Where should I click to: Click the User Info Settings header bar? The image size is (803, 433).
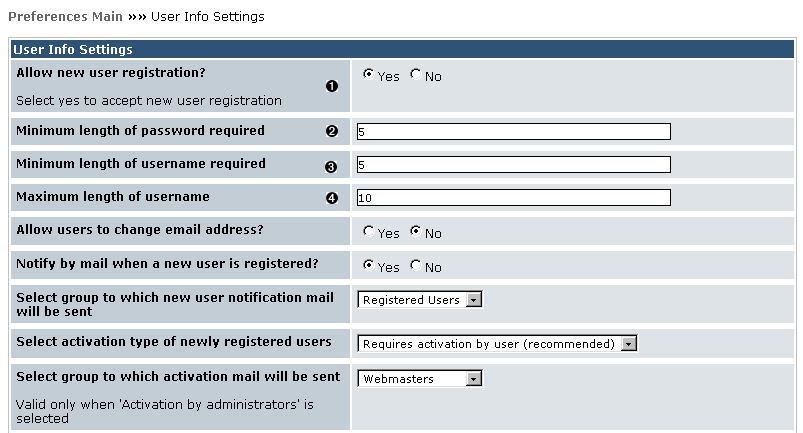(400, 49)
